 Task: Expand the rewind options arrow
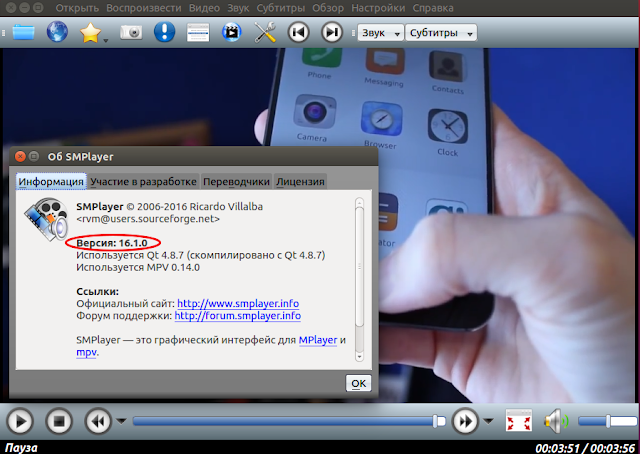121,421
